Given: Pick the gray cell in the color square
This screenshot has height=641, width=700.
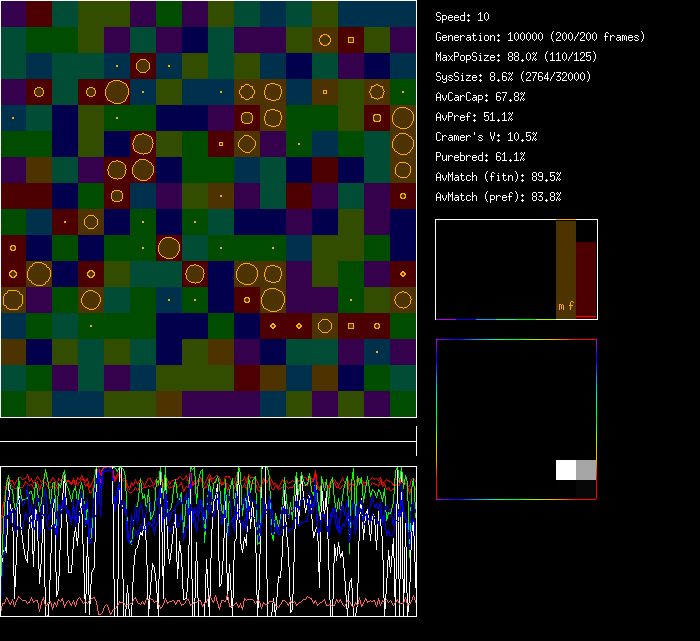Looking at the screenshot, I should tap(586, 470).
